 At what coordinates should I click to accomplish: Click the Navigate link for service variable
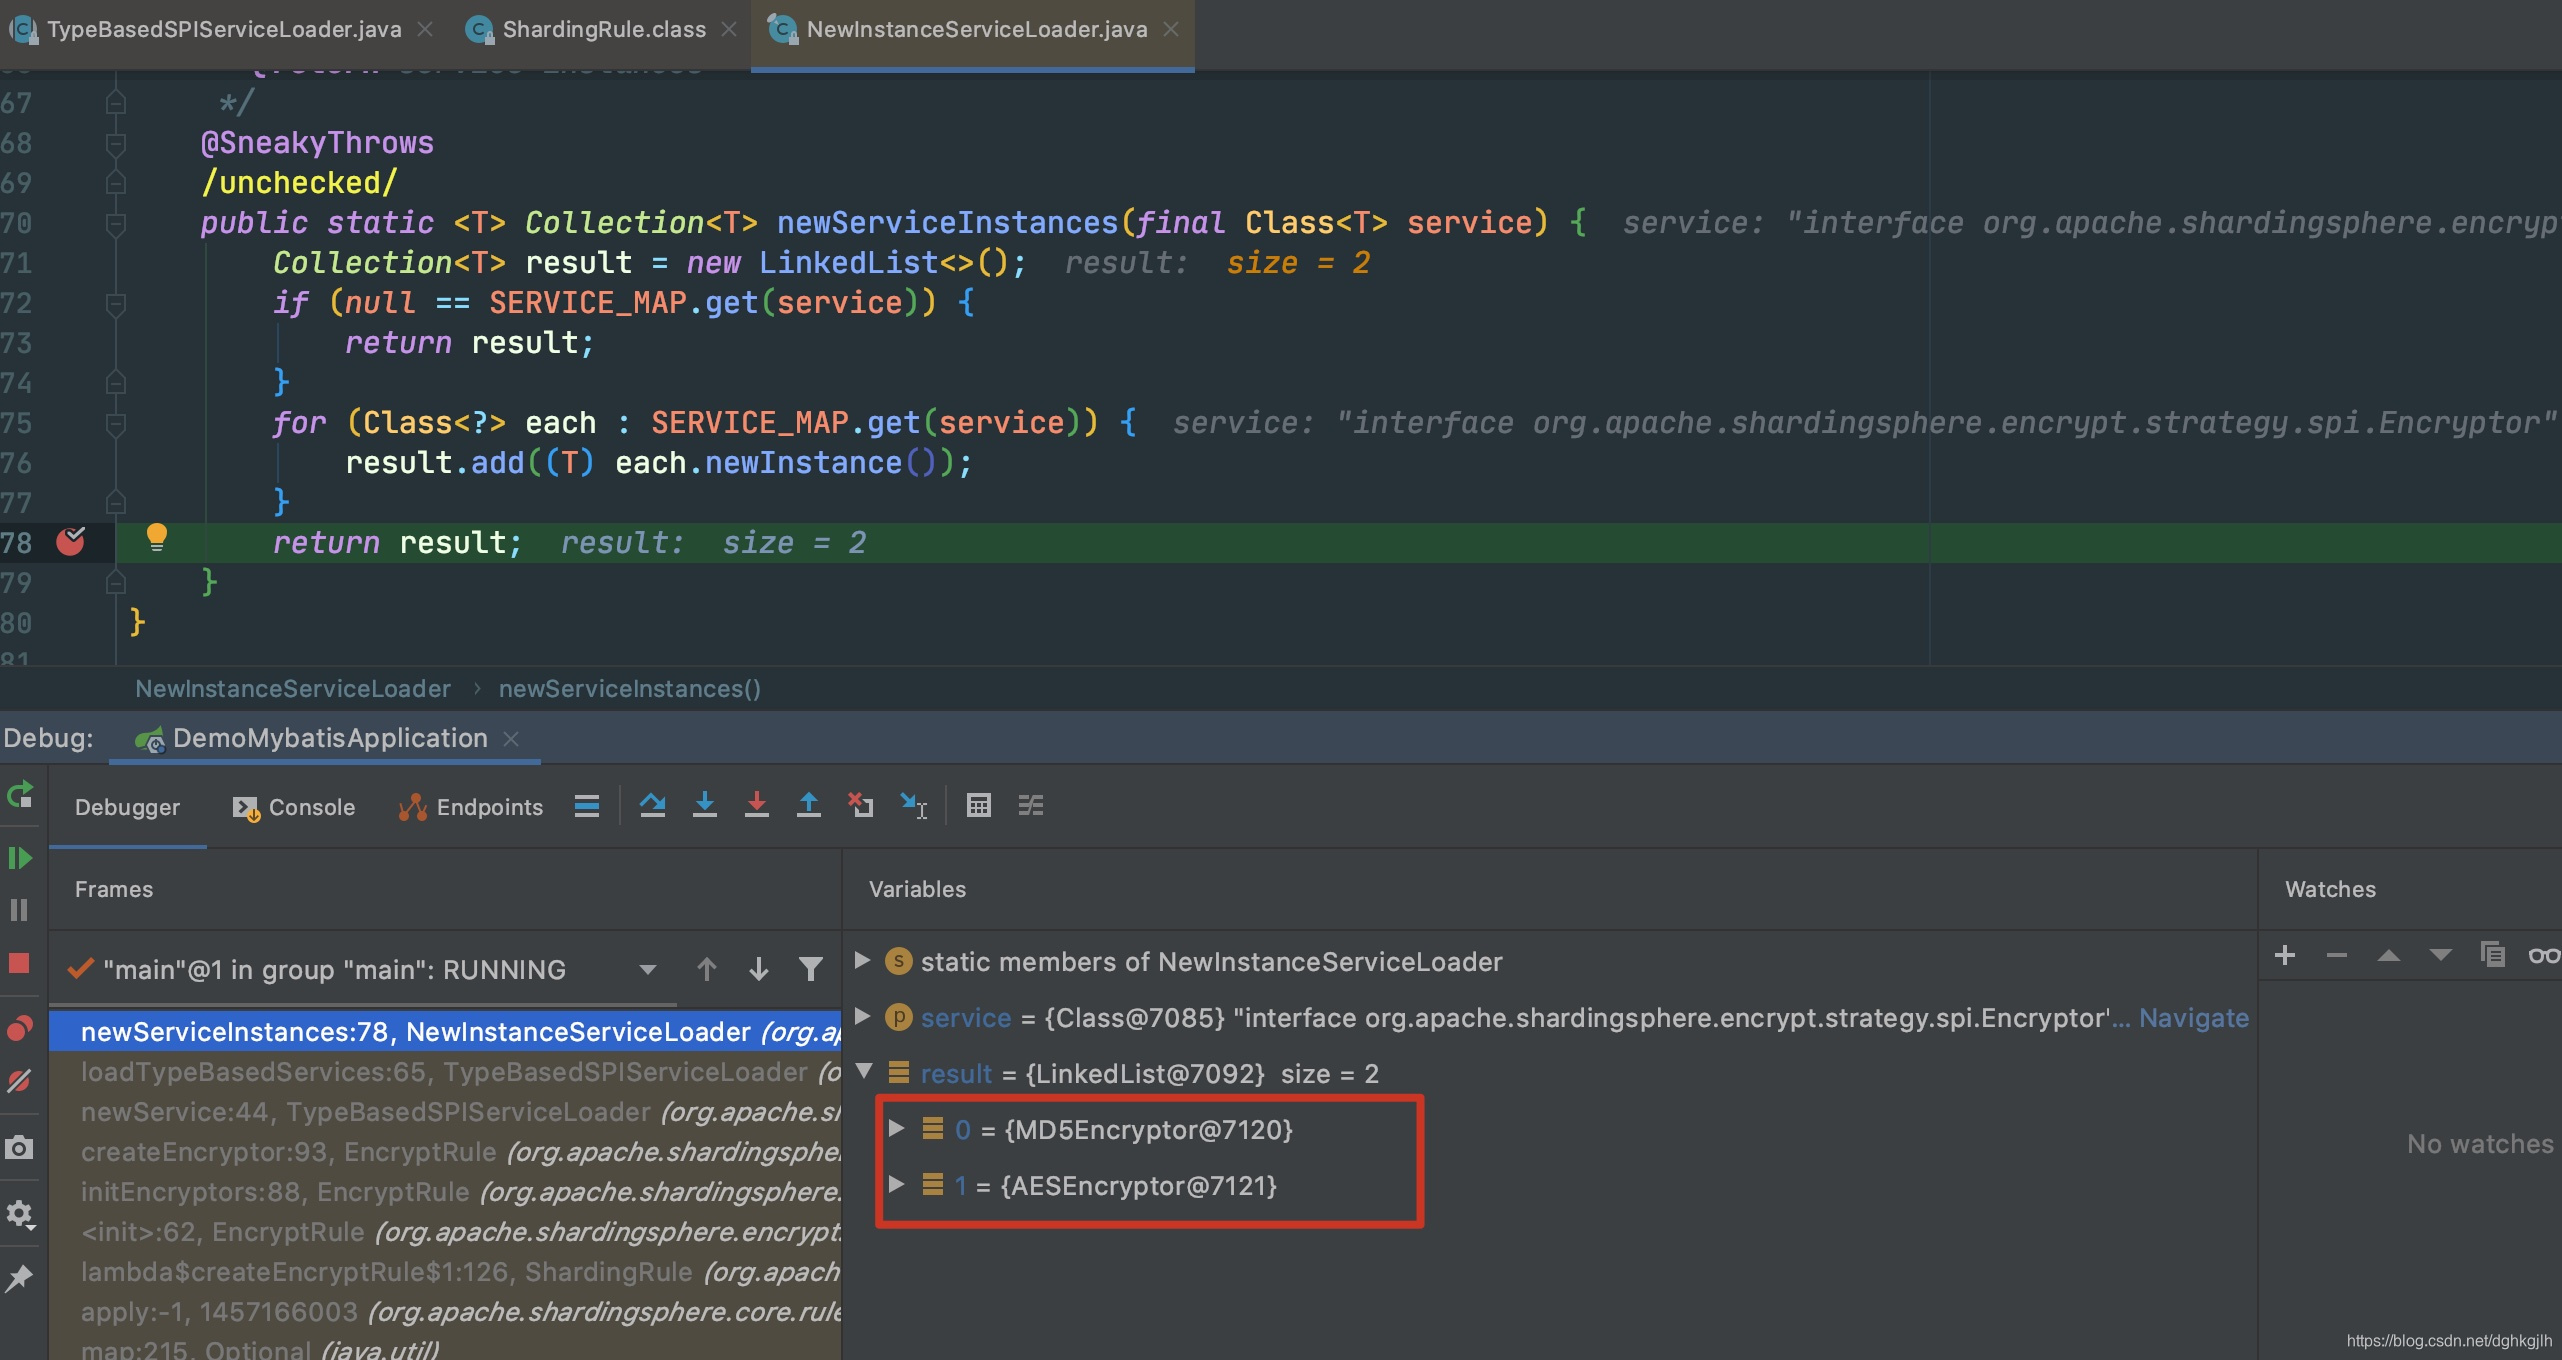[2193, 1018]
